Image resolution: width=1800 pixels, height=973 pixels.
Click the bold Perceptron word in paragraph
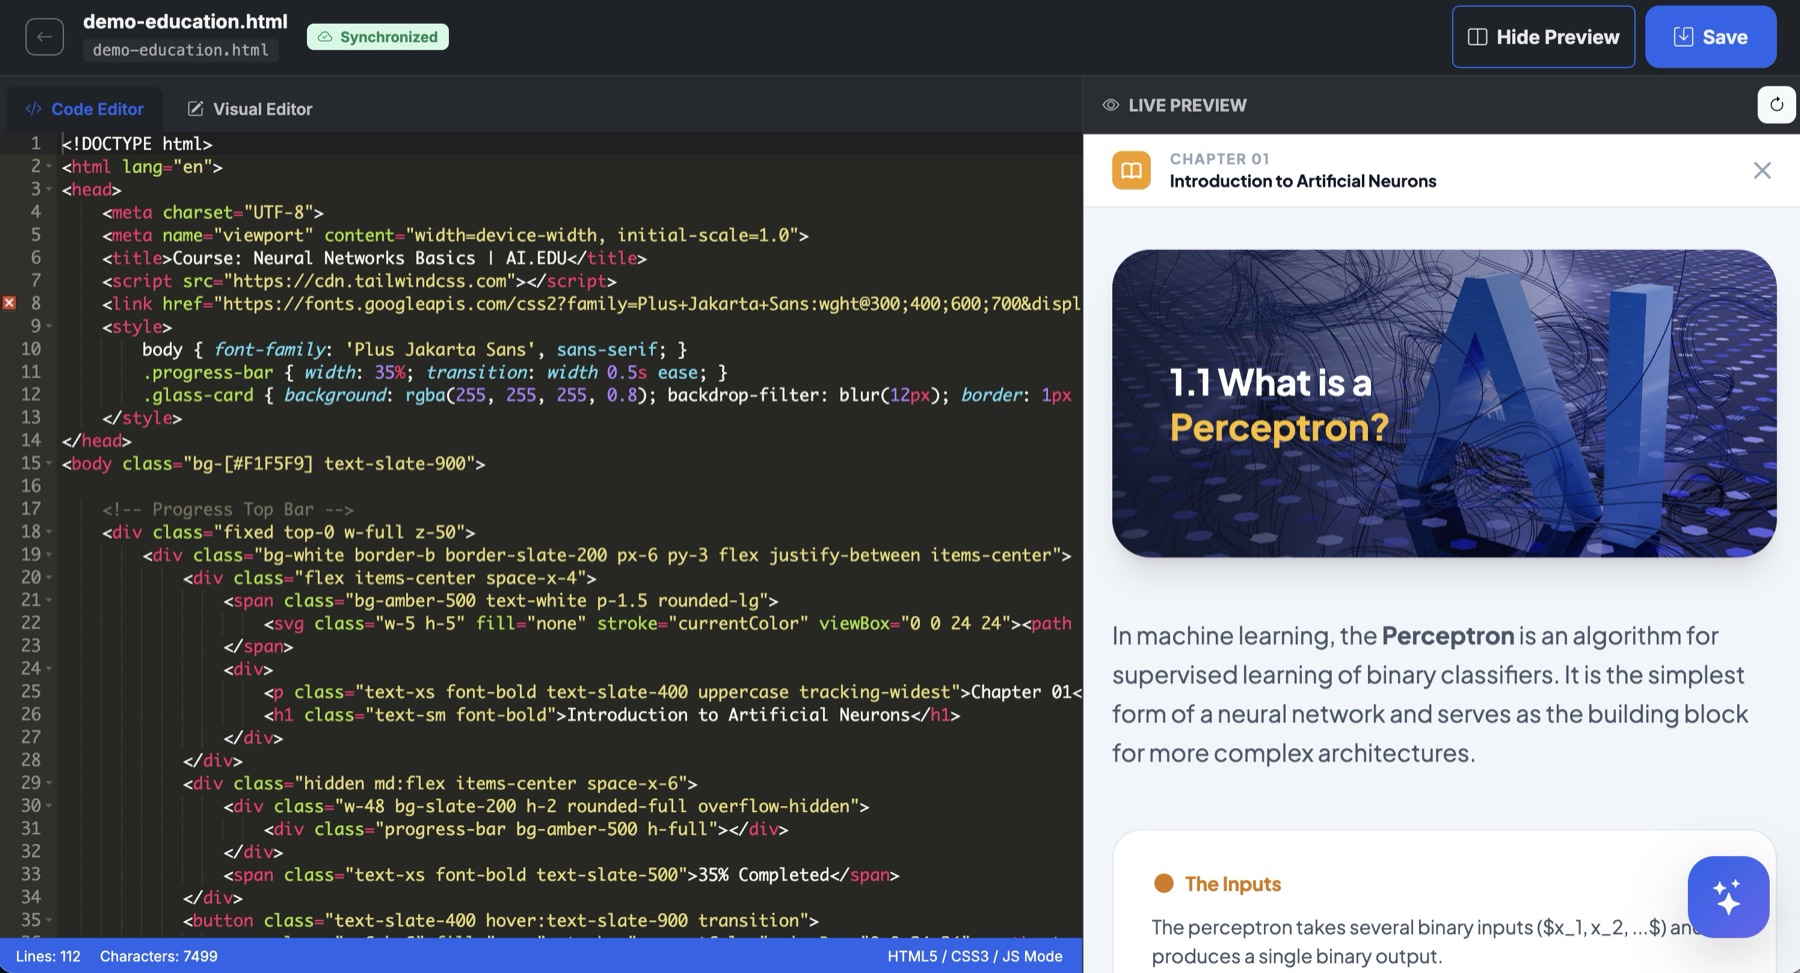(1448, 636)
